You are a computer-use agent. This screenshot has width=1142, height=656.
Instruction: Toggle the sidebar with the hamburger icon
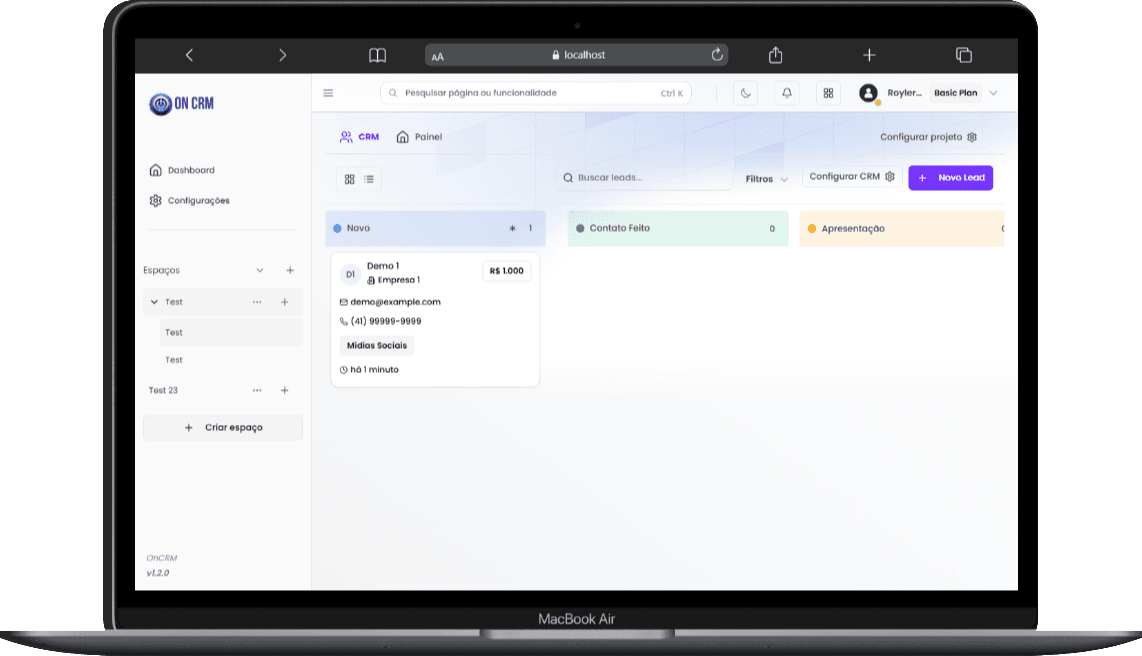tap(328, 92)
